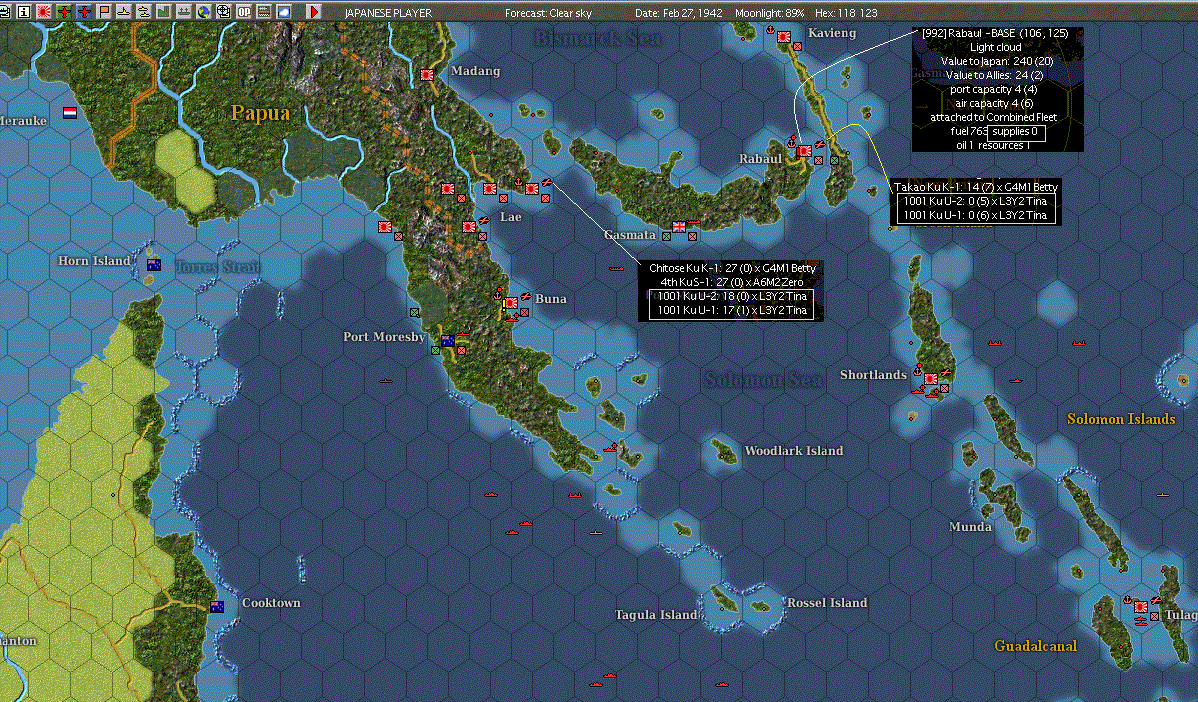Click '1001 Ku U-1: 17 (1) x L3Y2 Tina' line
This screenshot has width=1198, height=702.
(732, 310)
